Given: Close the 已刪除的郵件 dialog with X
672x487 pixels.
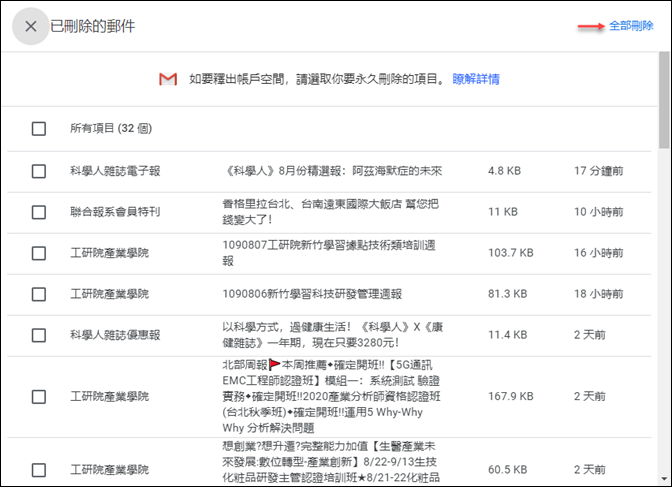Looking at the screenshot, I should coord(30,26).
